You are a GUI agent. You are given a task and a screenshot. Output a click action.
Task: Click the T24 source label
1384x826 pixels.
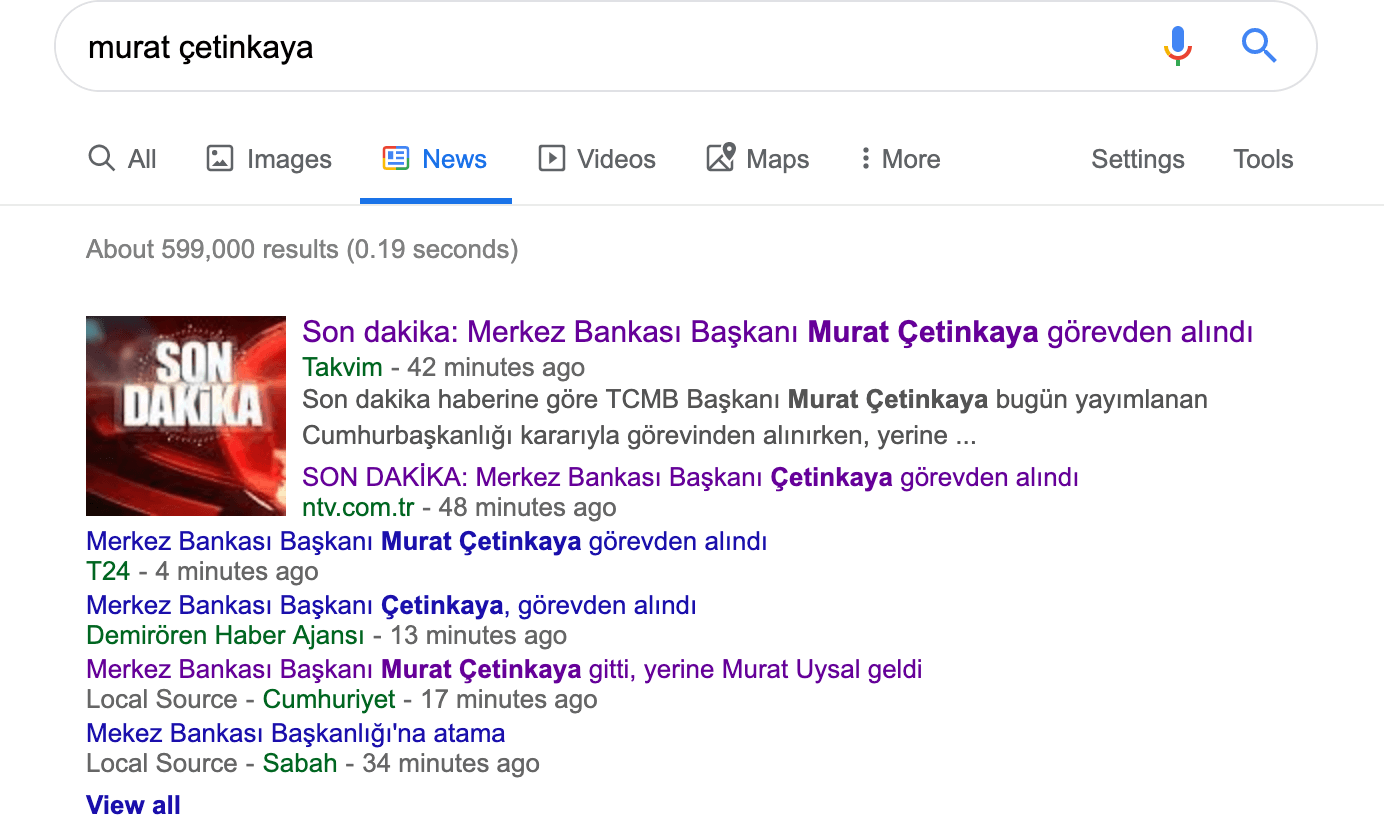[108, 572]
